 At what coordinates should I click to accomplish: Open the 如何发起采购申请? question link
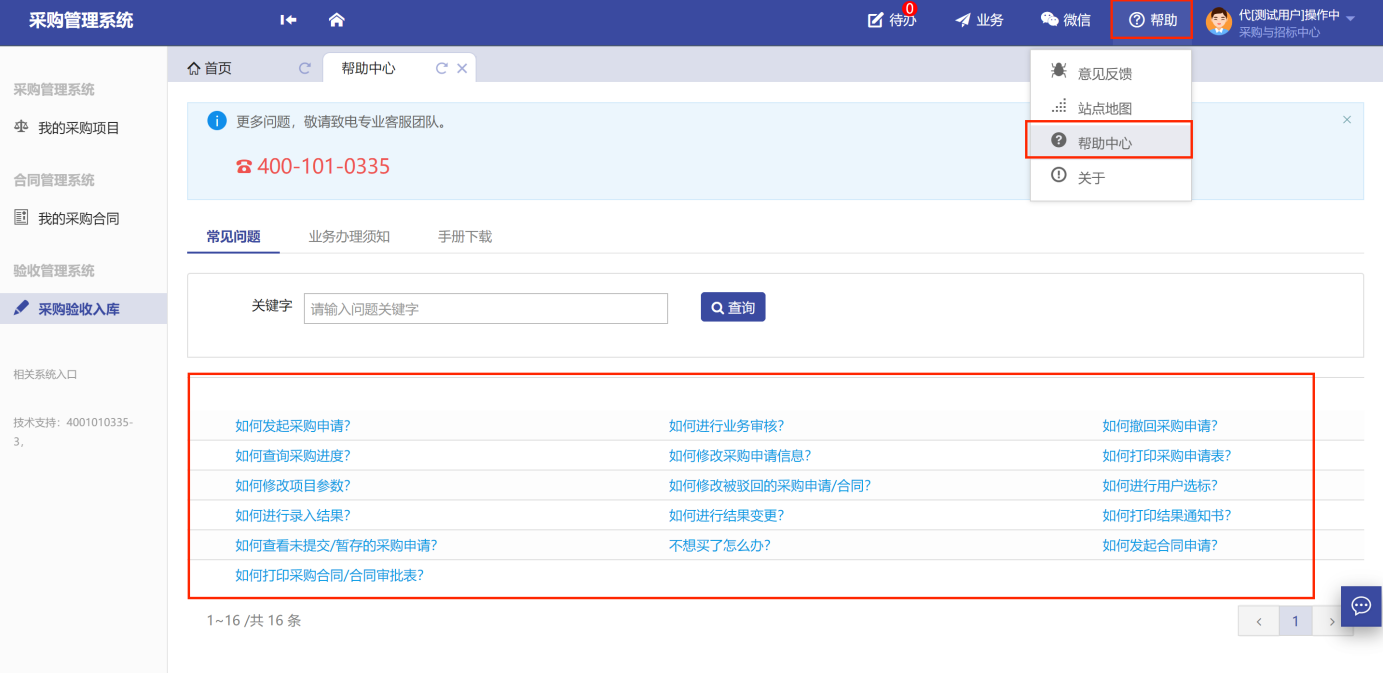click(292, 426)
